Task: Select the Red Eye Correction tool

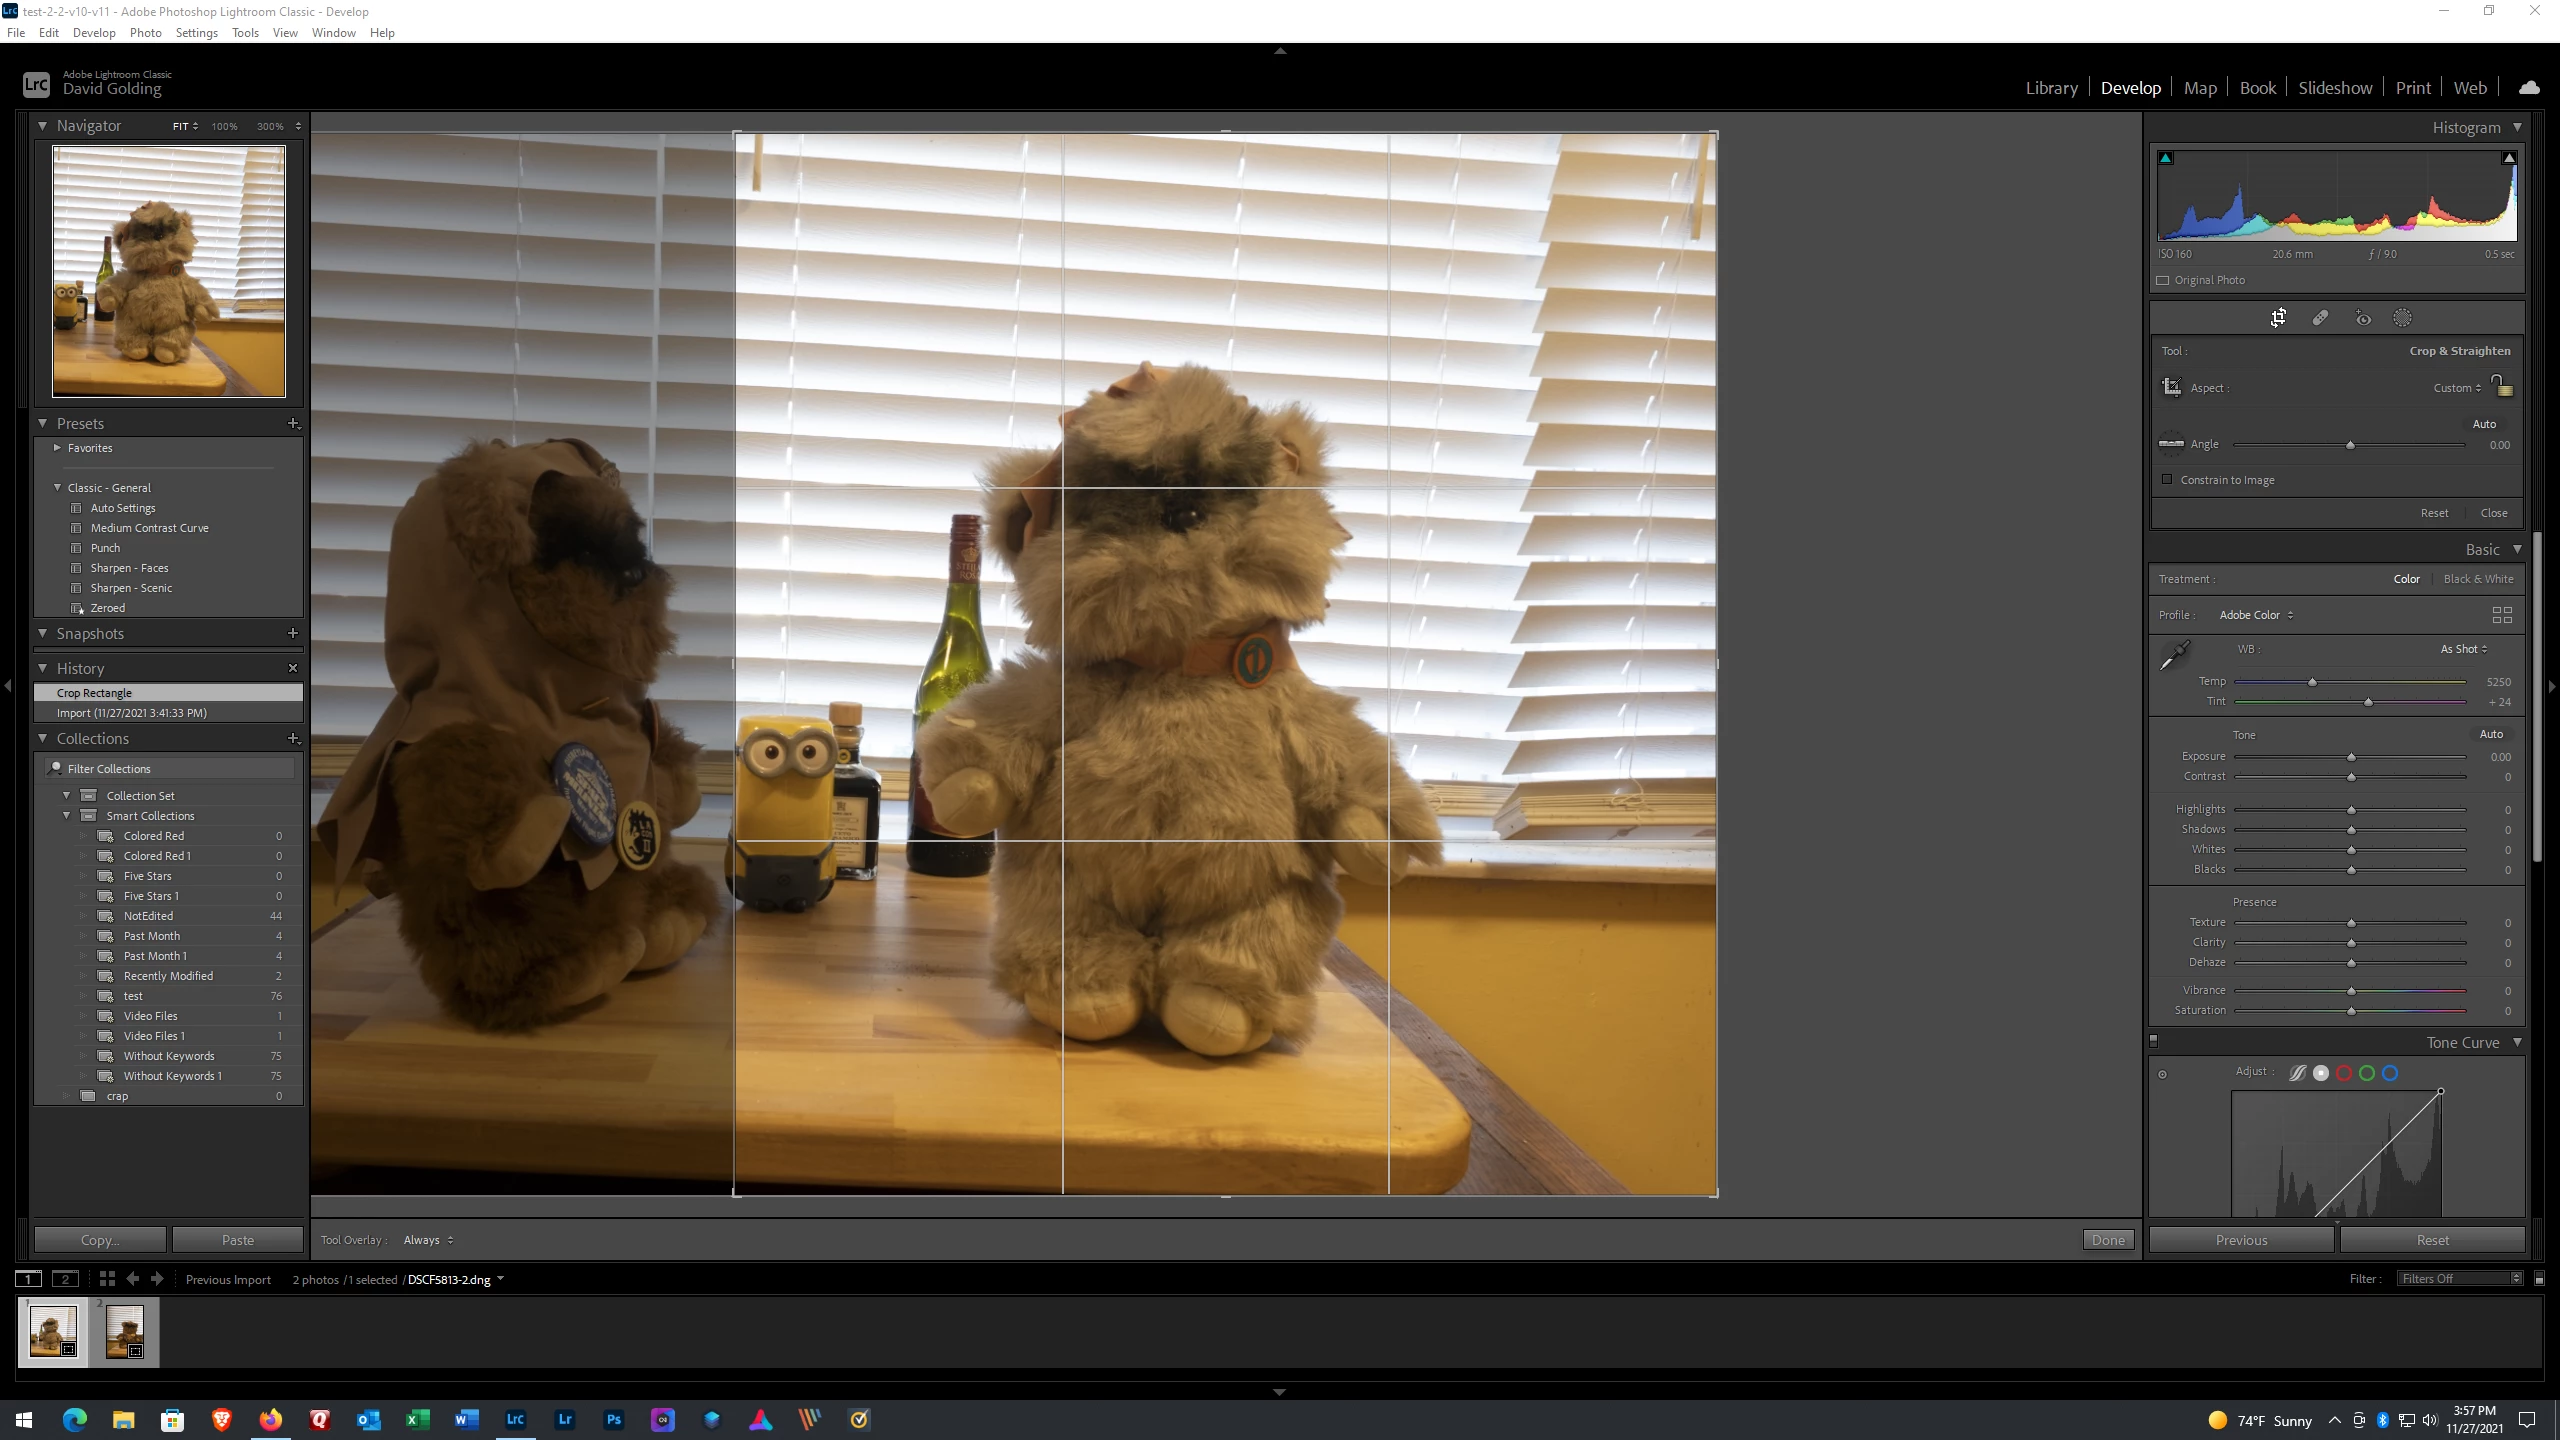Action: (2362, 318)
